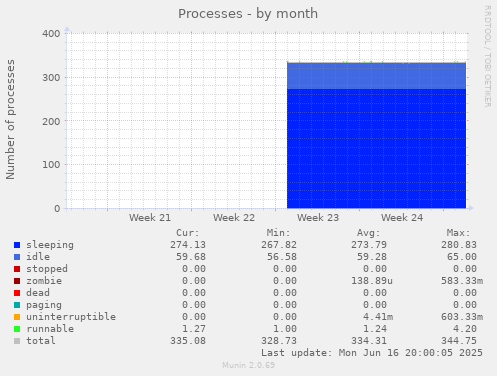Image resolution: width=497 pixels, height=376 pixels.
Task: Click uninterruptible maximum value 603.33m
Action: [462, 317]
